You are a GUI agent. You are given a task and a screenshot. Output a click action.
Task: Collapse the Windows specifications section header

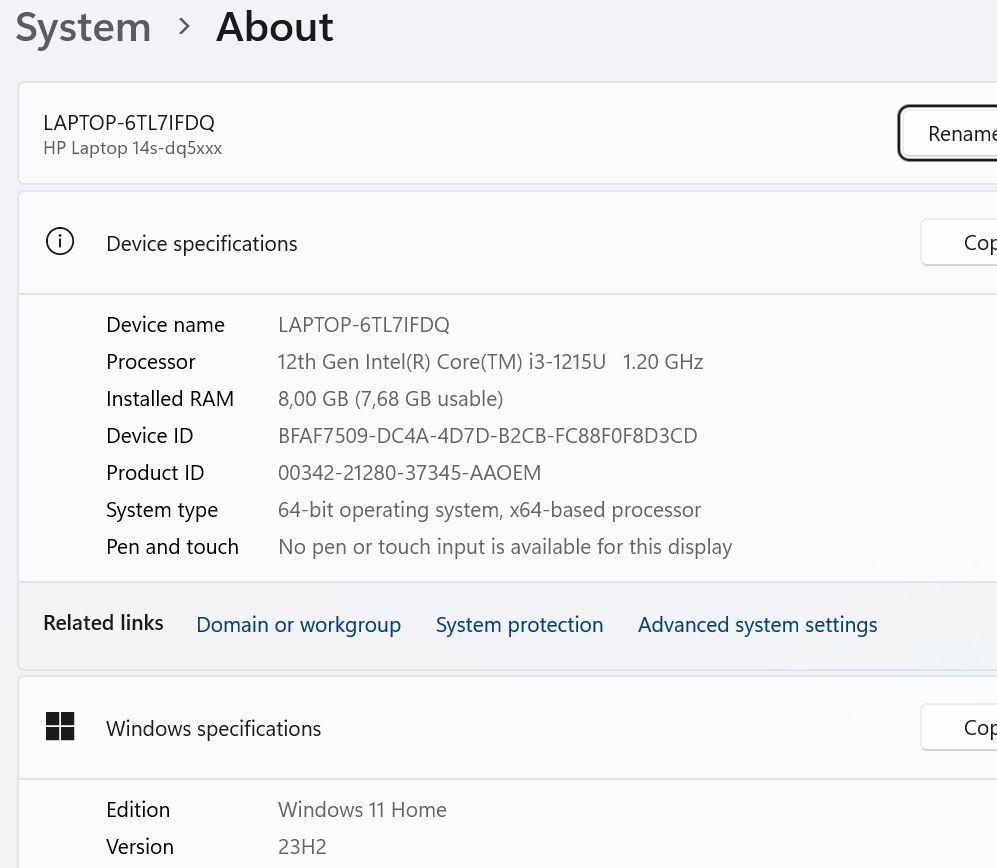click(500, 728)
